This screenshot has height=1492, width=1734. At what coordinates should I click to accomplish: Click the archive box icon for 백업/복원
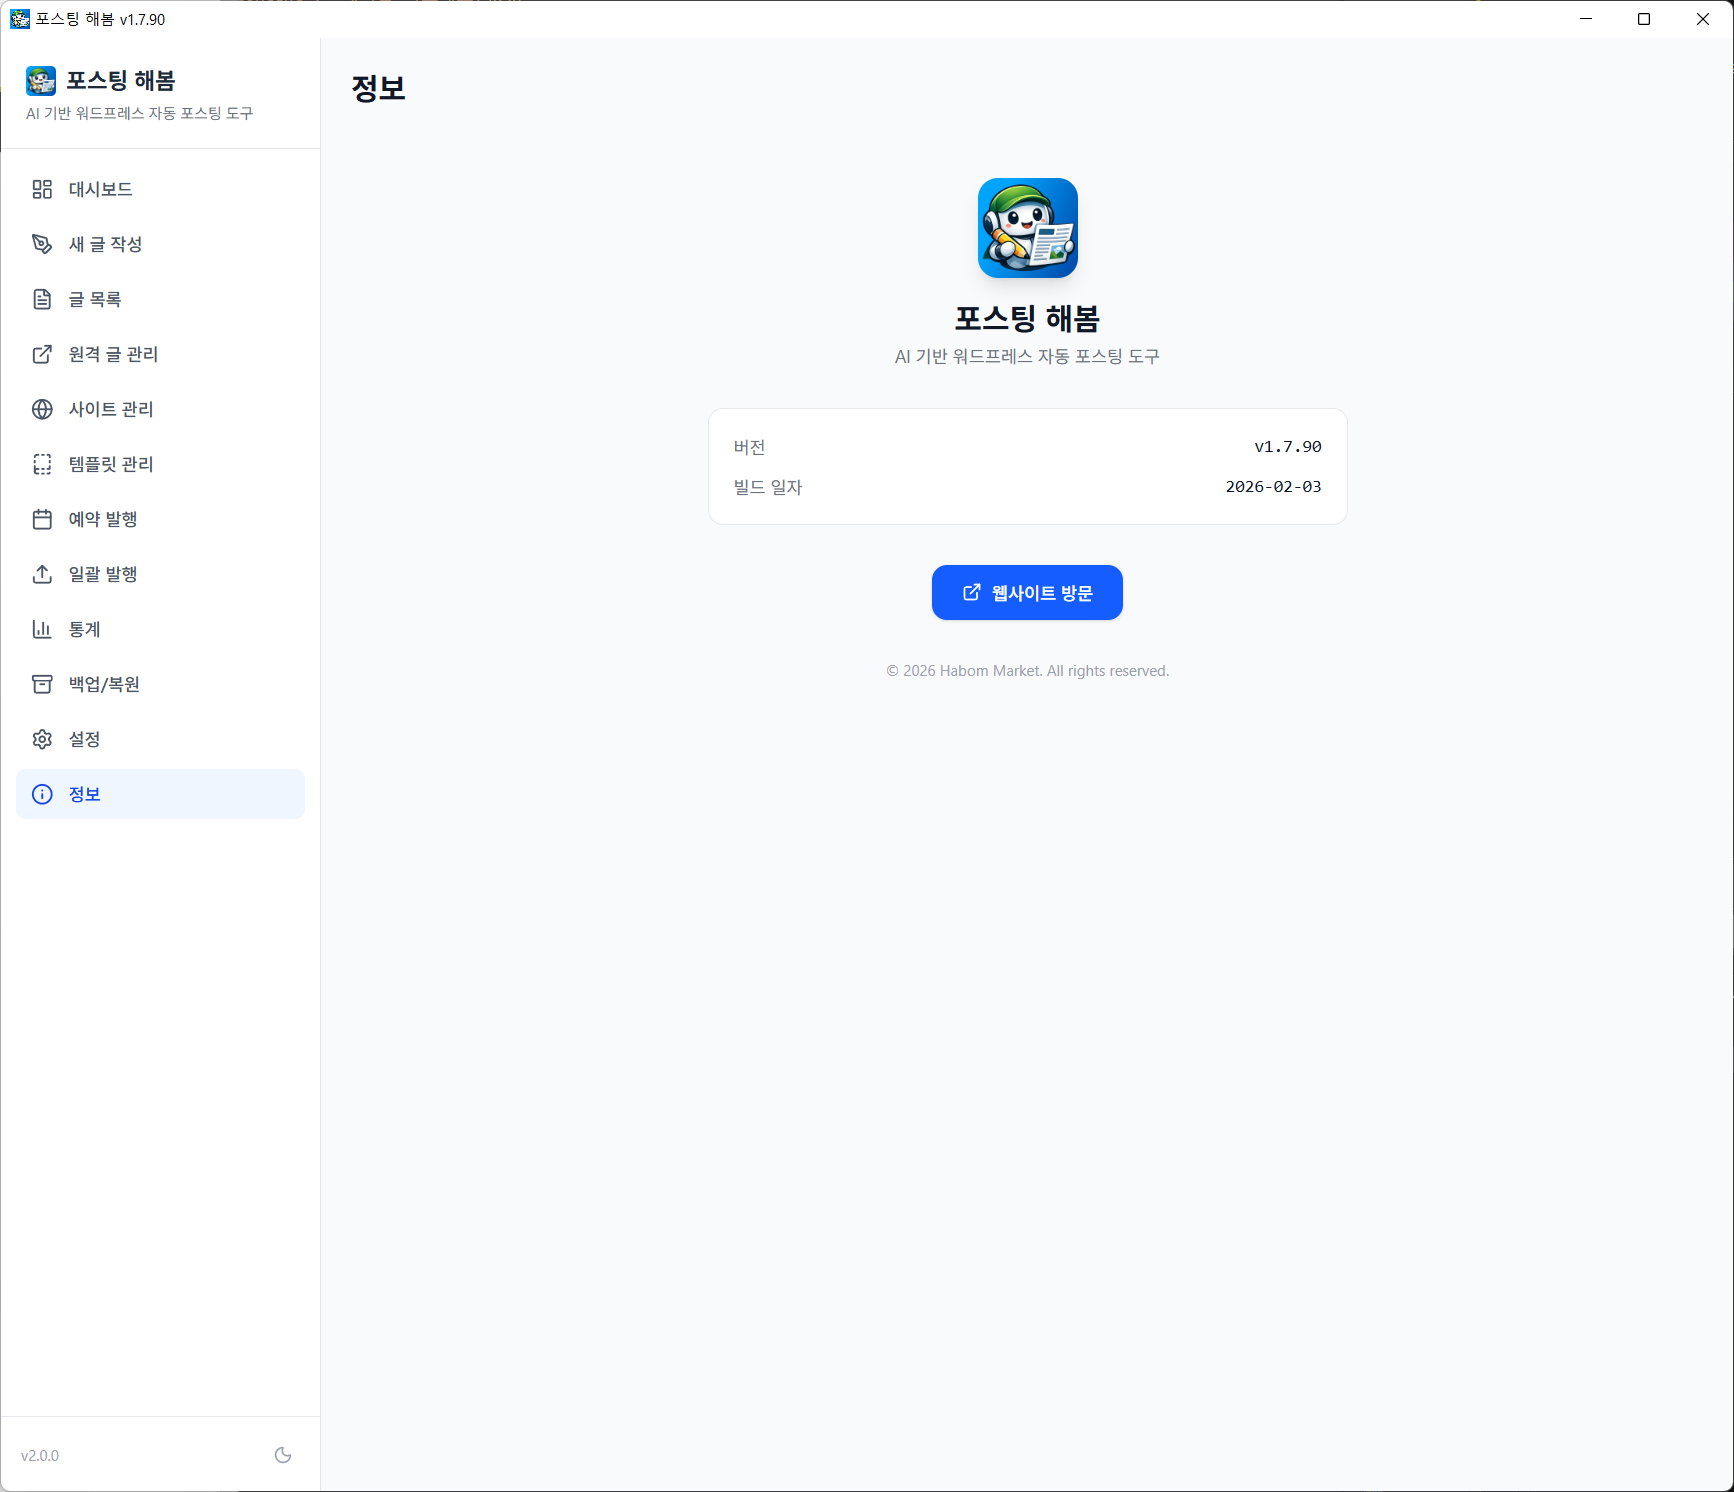click(x=42, y=684)
